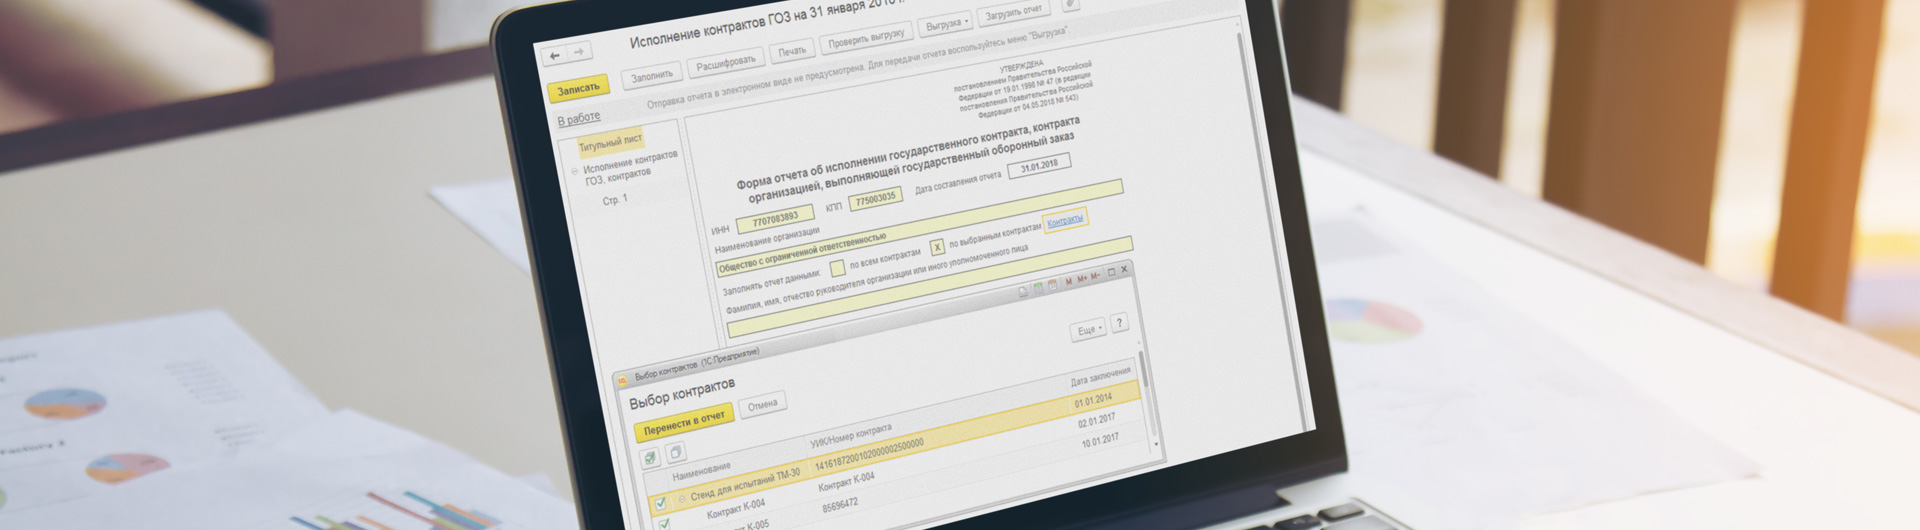Open the calendar icon in dialog title bar
This screenshot has width=1920, height=530.
click(1052, 286)
